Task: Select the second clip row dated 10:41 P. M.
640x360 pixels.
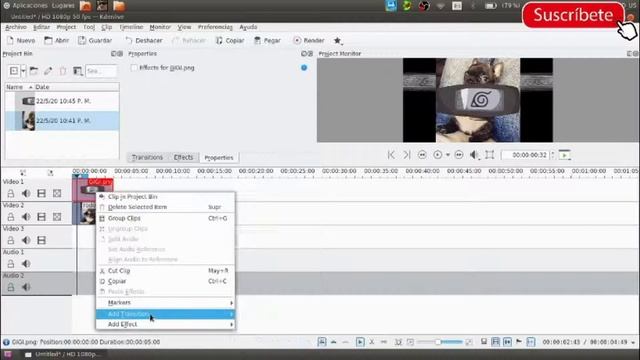Action: pos(62,121)
